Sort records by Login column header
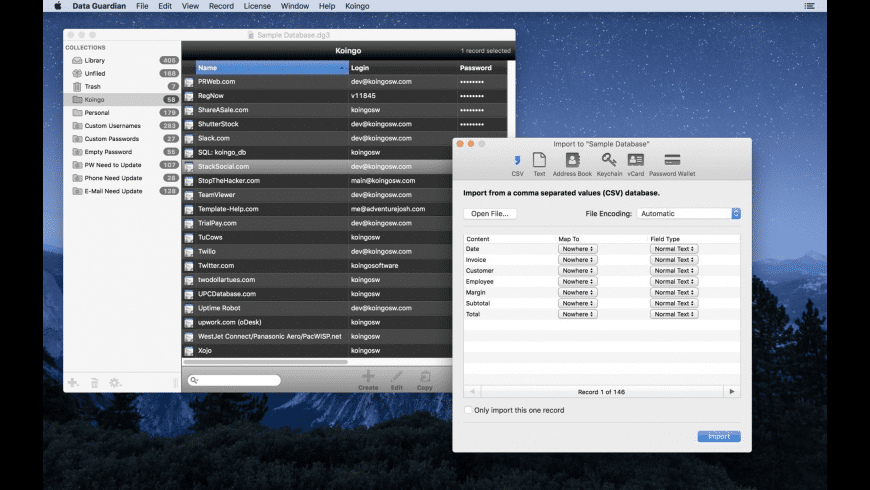This screenshot has width=870, height=490. click(x=403, y=68)
